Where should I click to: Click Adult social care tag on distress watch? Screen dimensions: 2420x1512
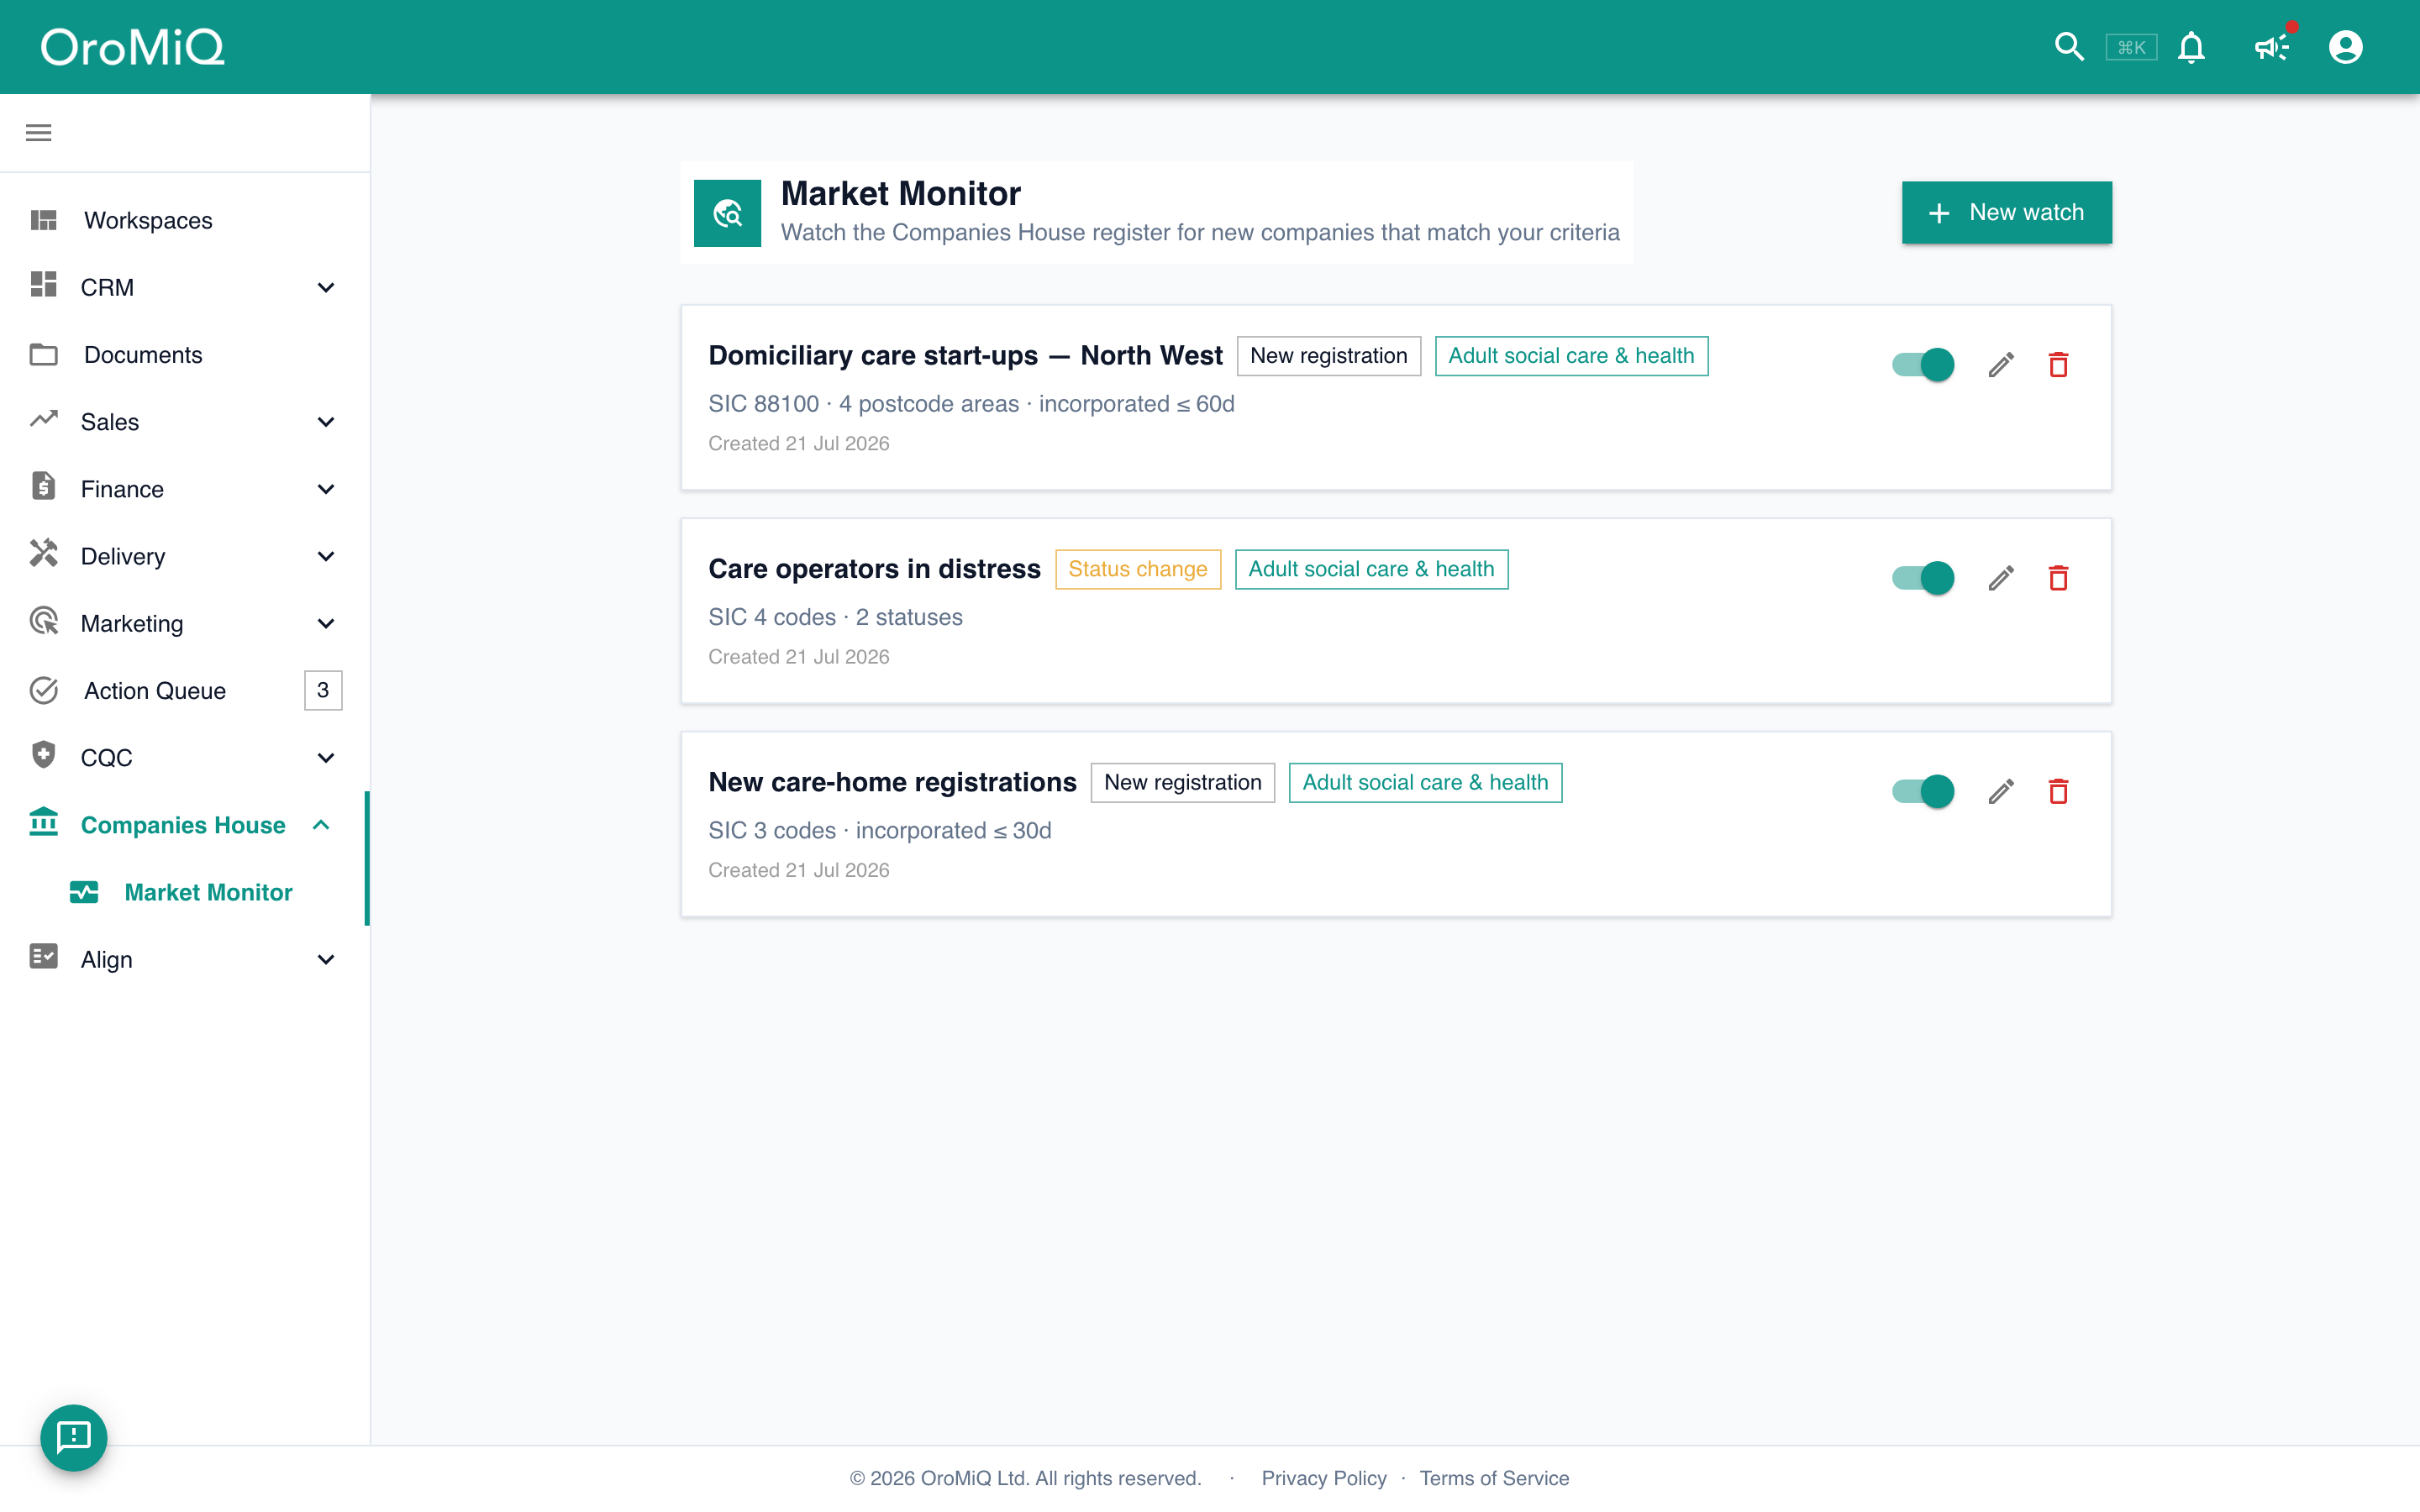(x=1371, y=569)
